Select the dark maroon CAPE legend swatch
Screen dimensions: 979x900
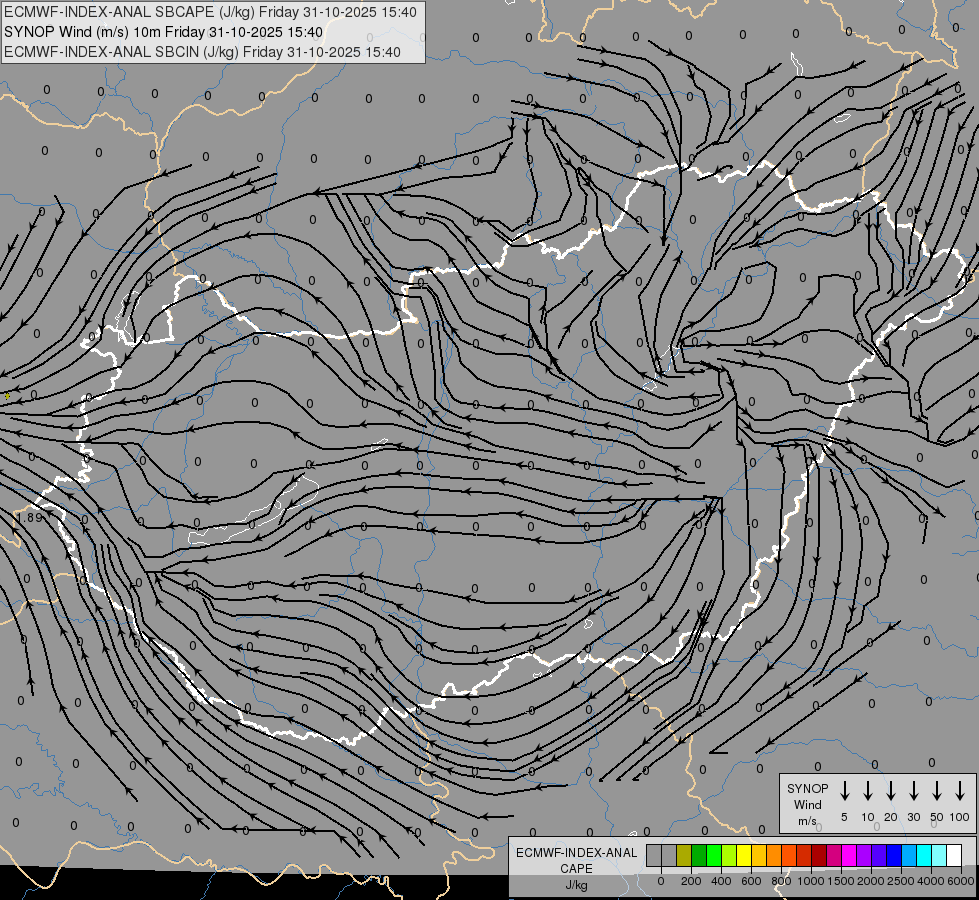pos(819,855)
